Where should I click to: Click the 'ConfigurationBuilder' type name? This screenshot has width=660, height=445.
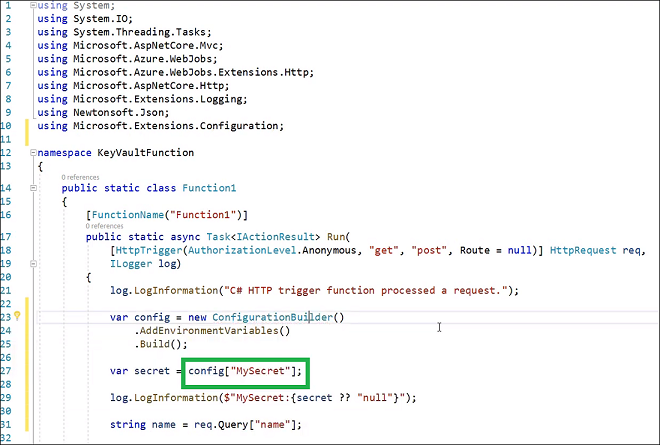click(x=272, y=317)
